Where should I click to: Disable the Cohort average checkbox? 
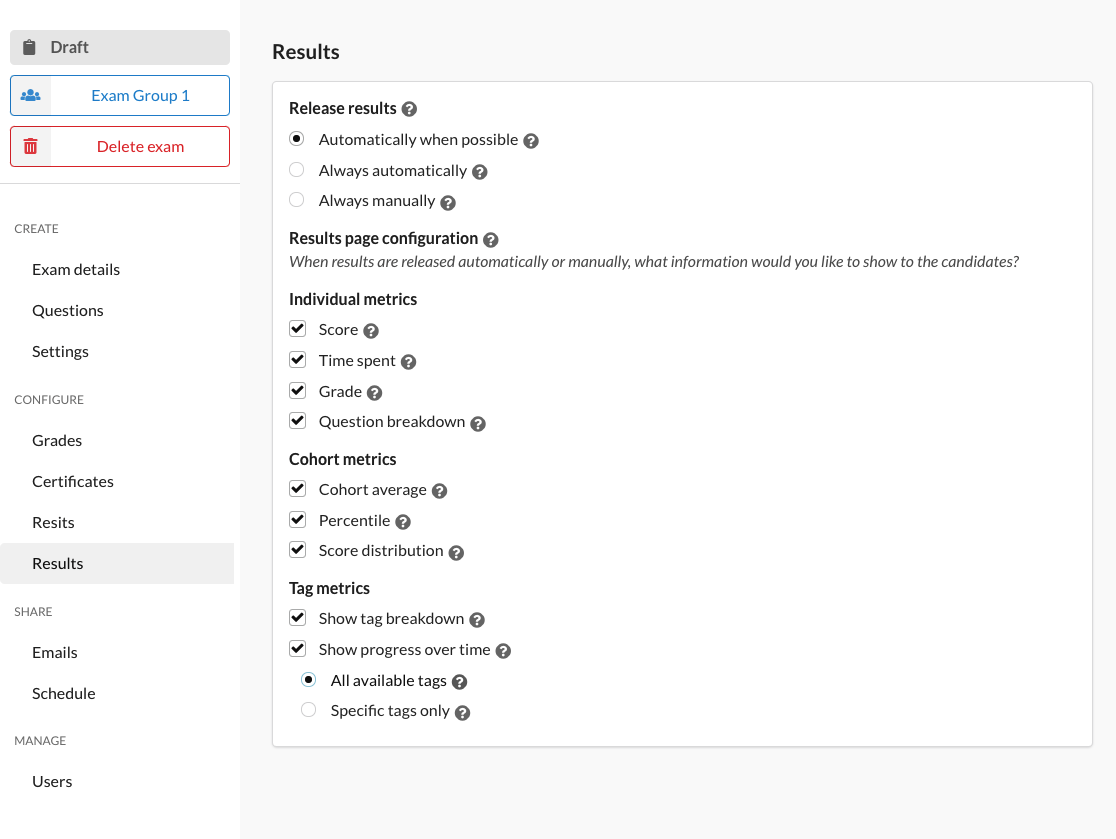click(x=298, y=489)
